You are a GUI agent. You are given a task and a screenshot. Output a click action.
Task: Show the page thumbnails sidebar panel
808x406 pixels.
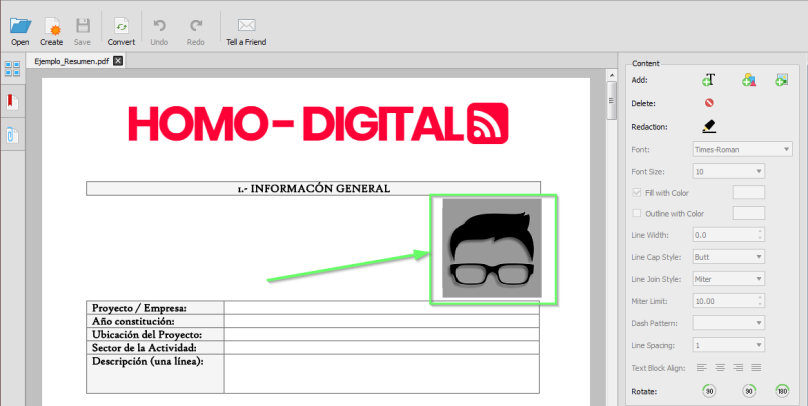click(12, 69)
